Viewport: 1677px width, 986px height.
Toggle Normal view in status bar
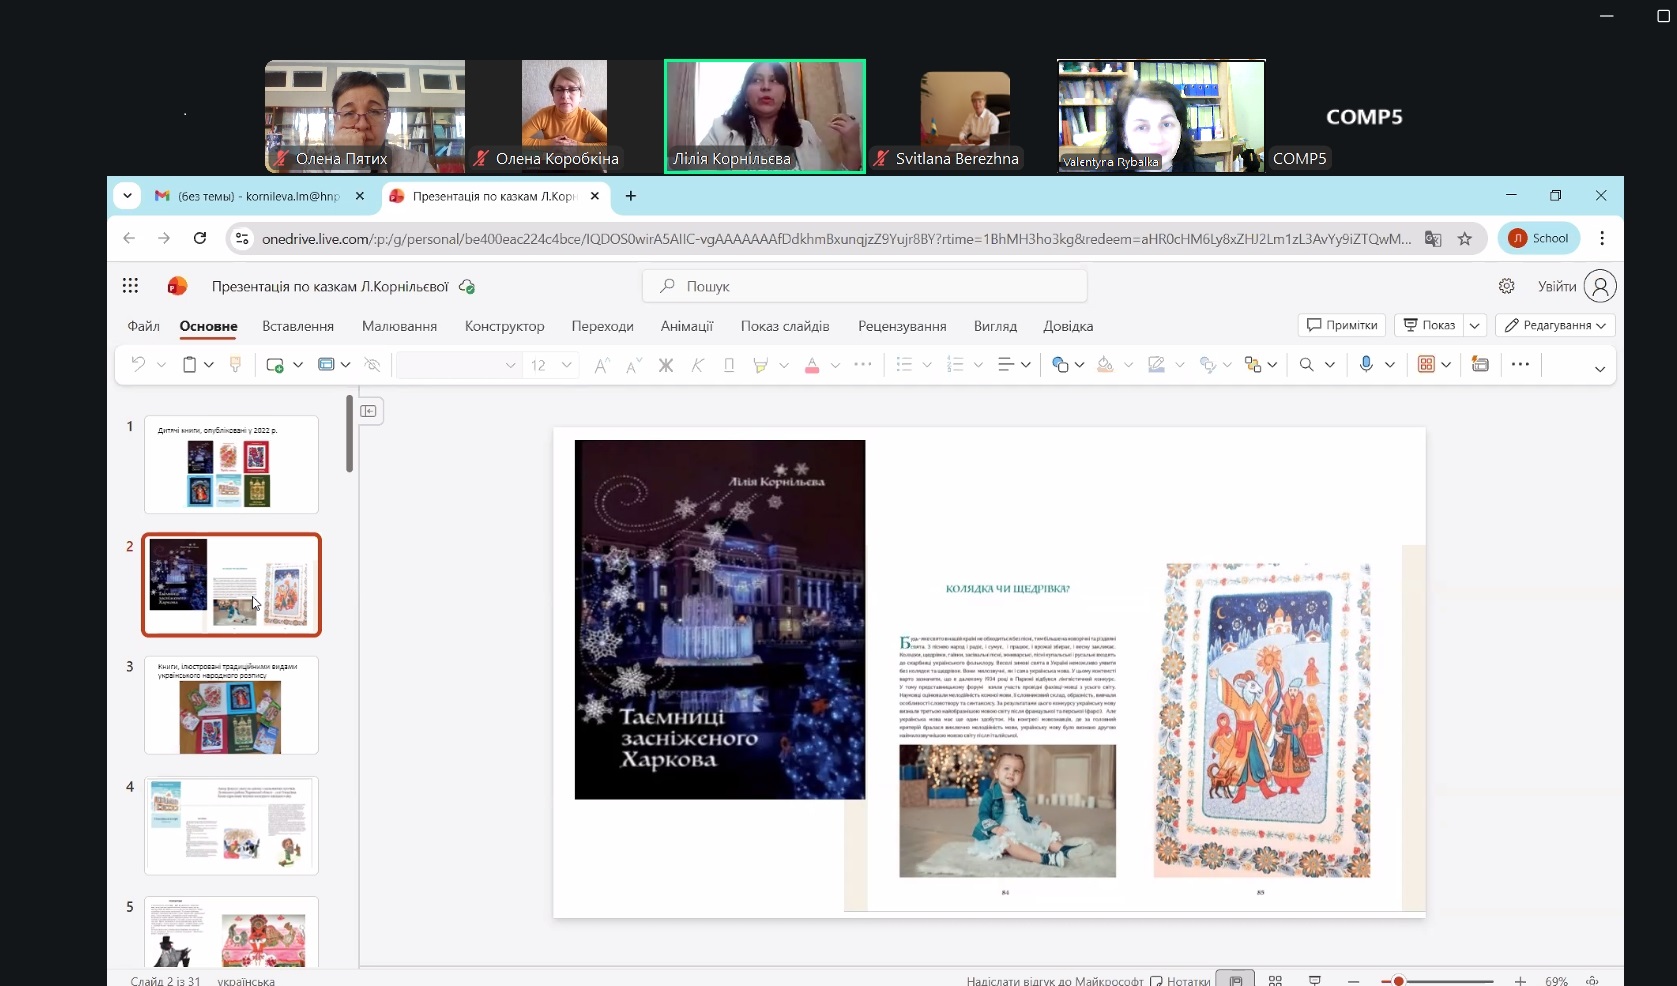[x=1236, y=980]
